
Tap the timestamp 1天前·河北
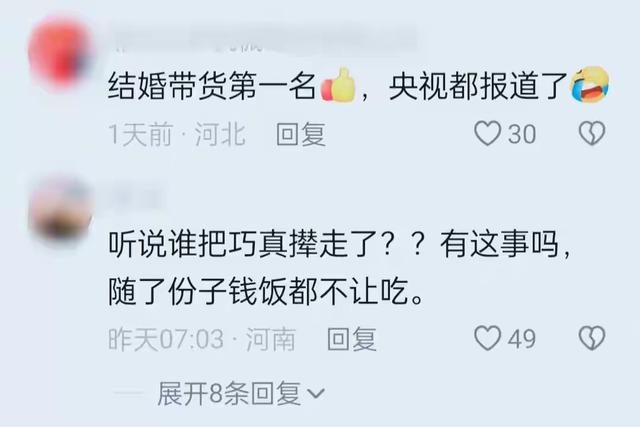pyautogui.click(x=177, y=134)
